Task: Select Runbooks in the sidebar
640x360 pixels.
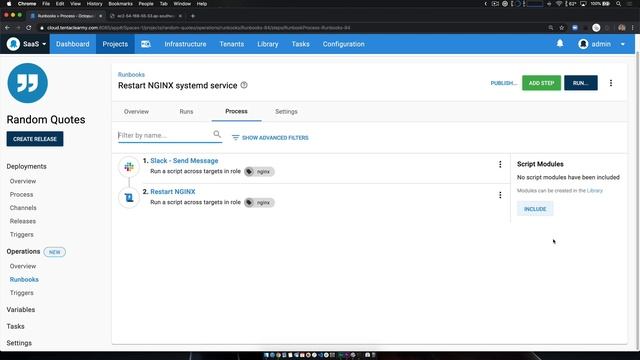Action: pyautogui.click(x=24, y=280)
